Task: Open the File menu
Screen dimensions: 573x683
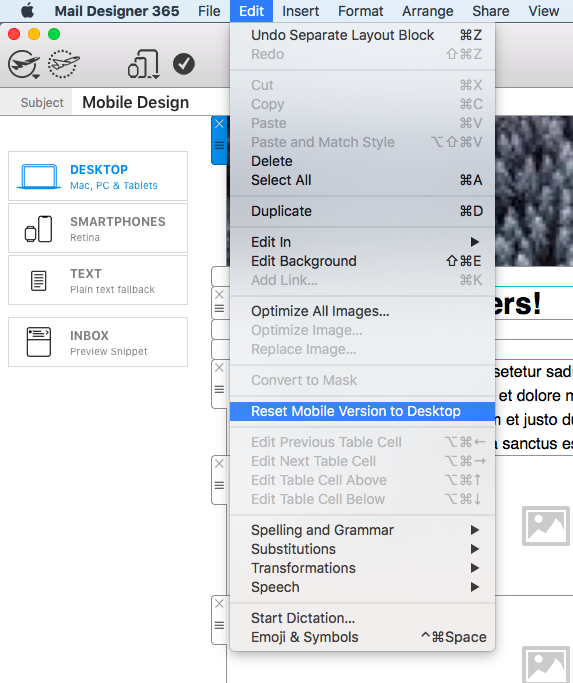Action: click(x=209, y=10)
